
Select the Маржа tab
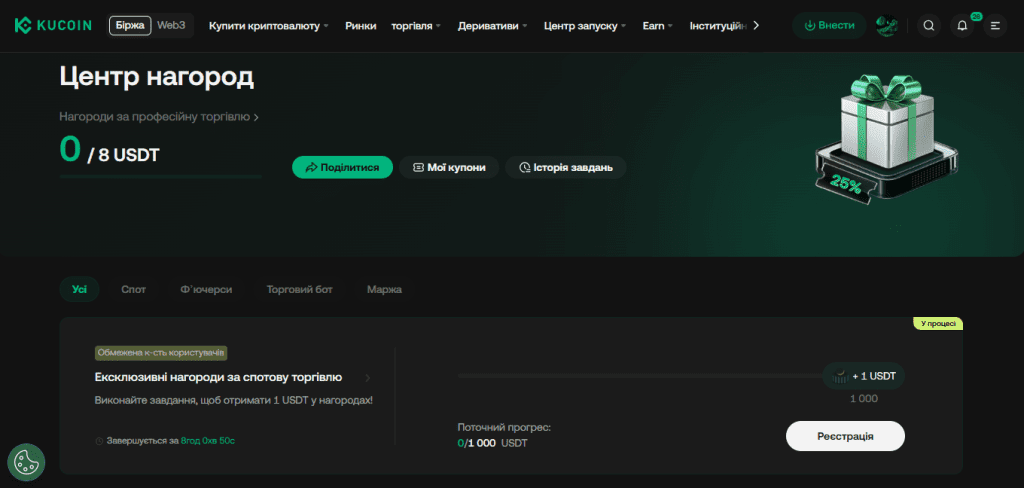click(384, 289)
